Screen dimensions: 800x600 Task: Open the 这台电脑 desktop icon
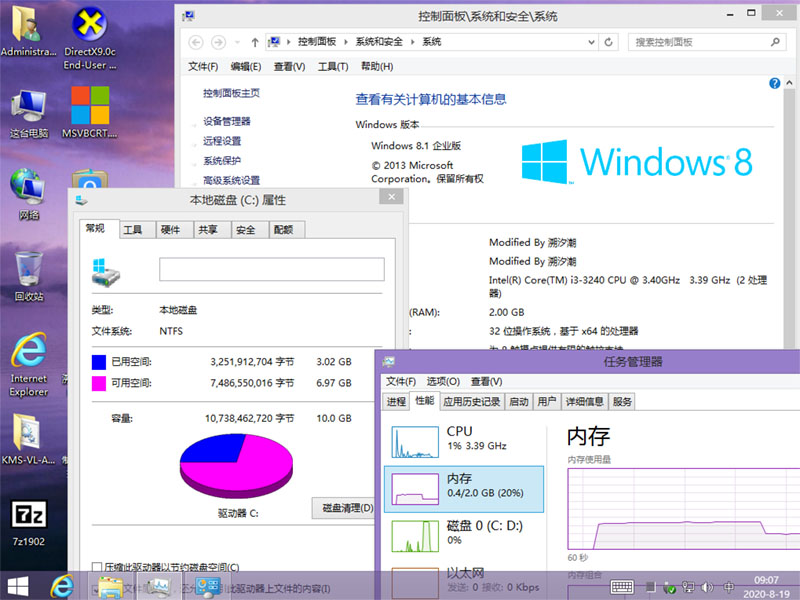coord(29,114)
